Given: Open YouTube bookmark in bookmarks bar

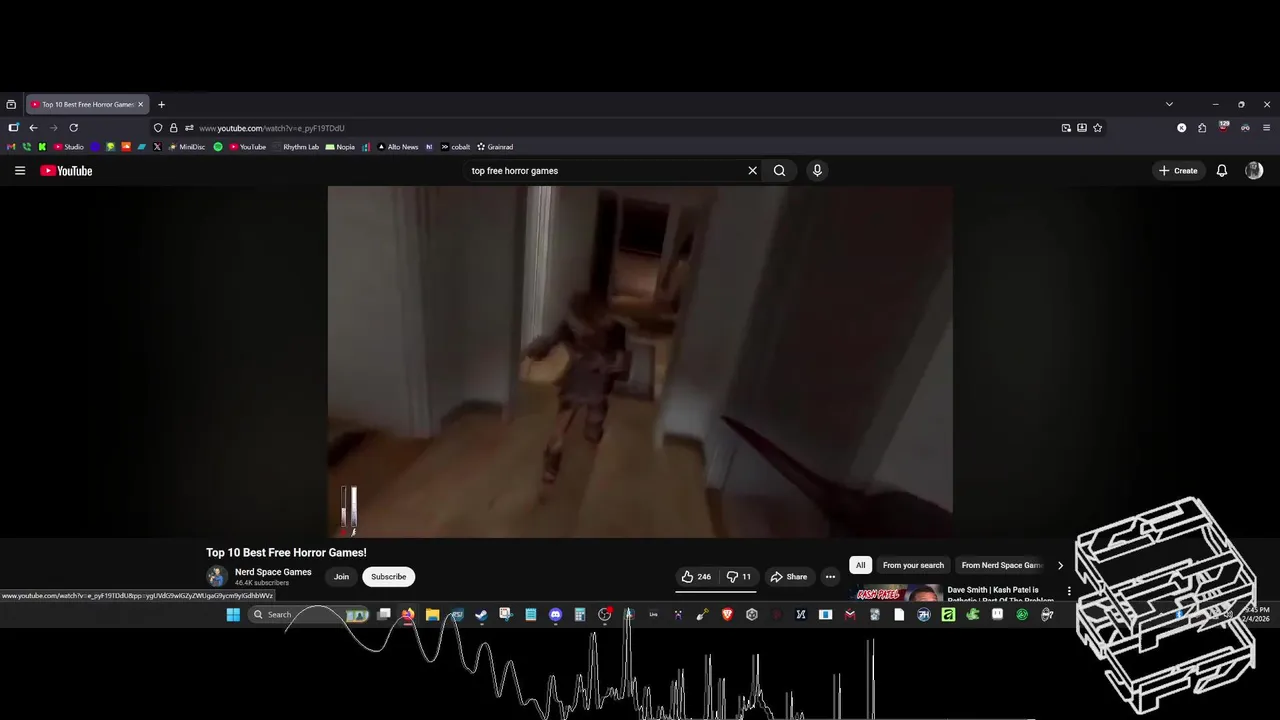Looking at the screenshot, I should (247, 147).
